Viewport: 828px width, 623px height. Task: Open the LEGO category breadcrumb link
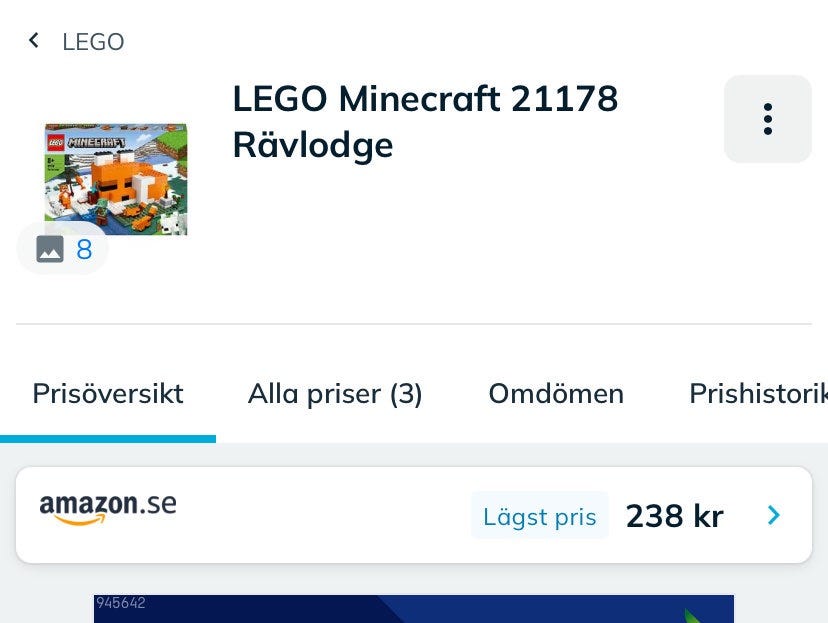pos(93,42)
